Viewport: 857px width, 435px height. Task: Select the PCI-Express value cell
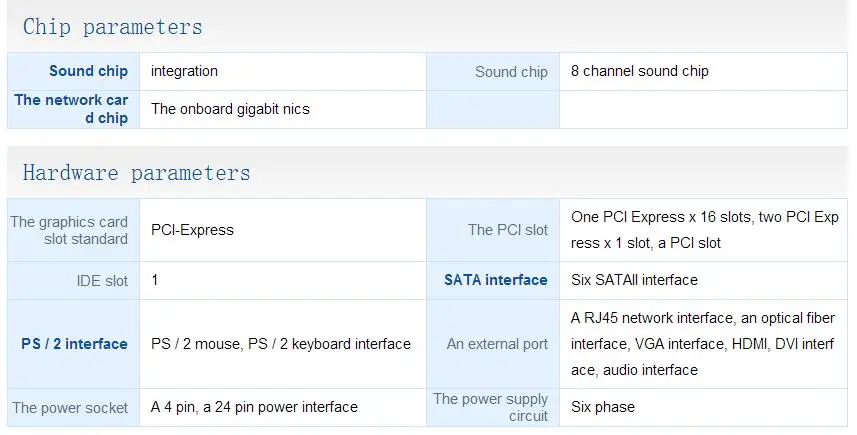(x=283, y=230)
